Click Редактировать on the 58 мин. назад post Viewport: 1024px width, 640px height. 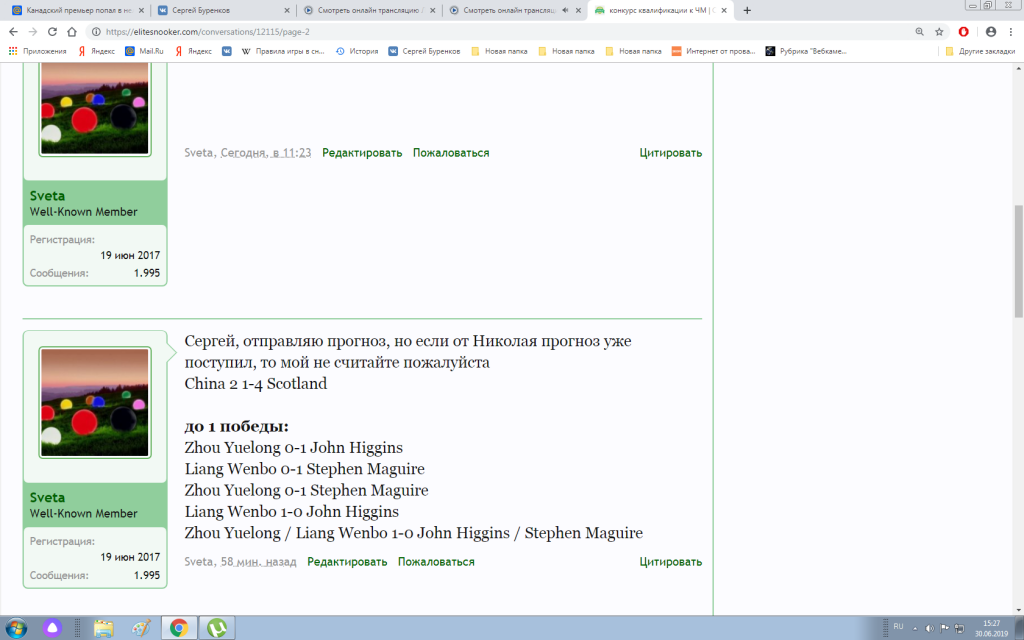(347, 562)
